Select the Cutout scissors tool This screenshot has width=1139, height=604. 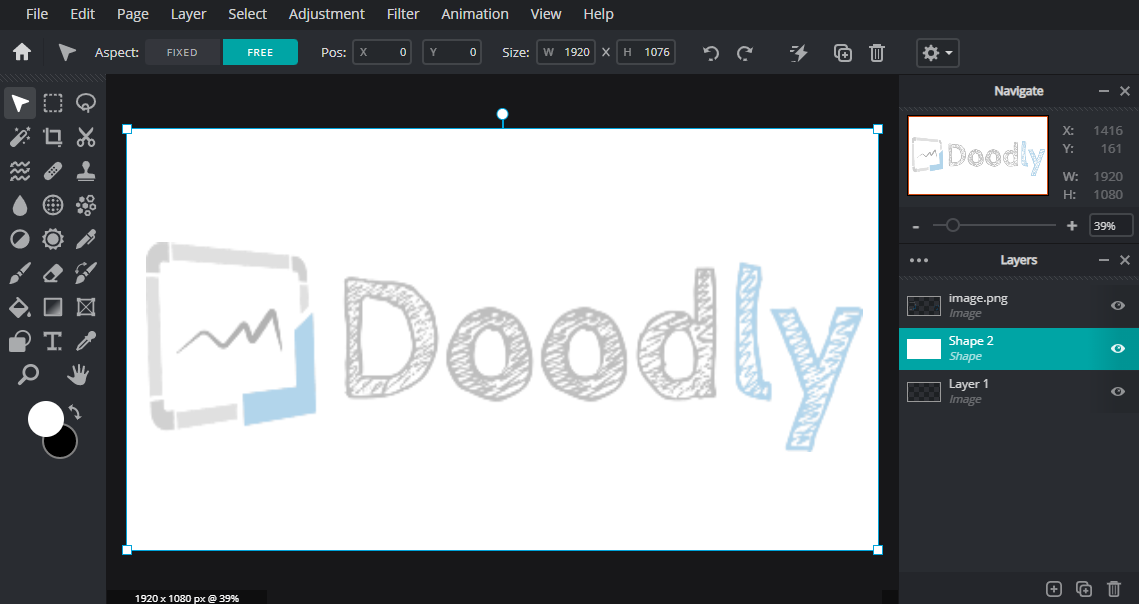click(x=86, y=137)
